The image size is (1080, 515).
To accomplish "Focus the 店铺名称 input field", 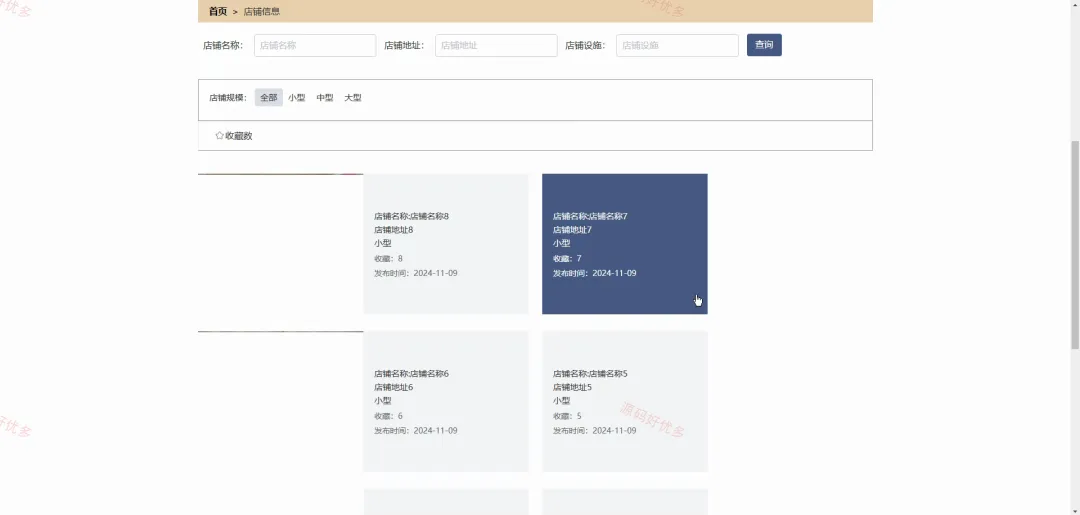I will (x=315, y=45).
